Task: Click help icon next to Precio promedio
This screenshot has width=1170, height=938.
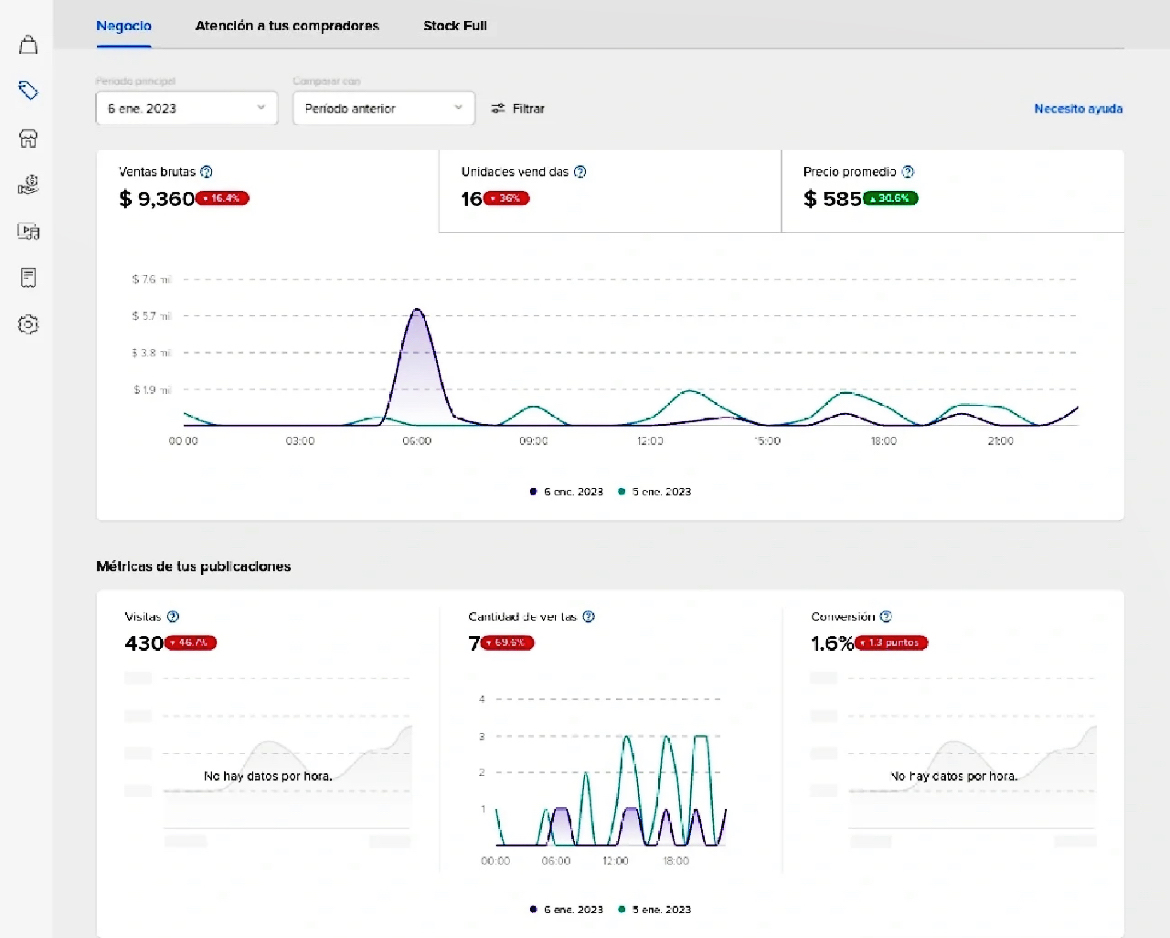Action: tap(907, 172)
